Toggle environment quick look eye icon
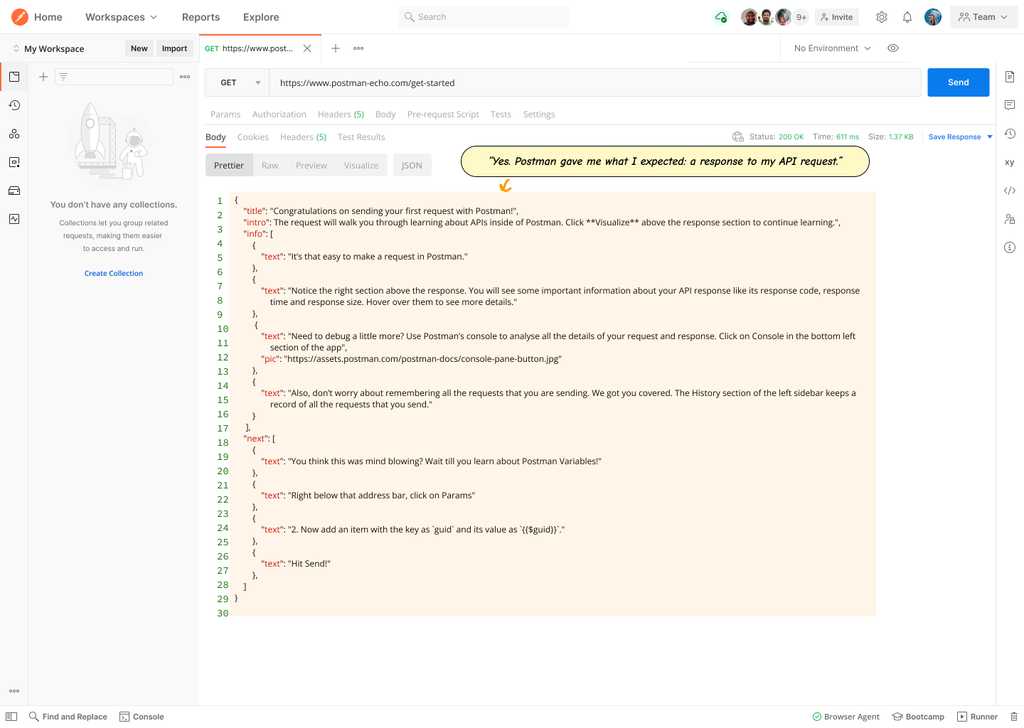The height and width of the screenshot is (728, 1024). pos(893,48)
